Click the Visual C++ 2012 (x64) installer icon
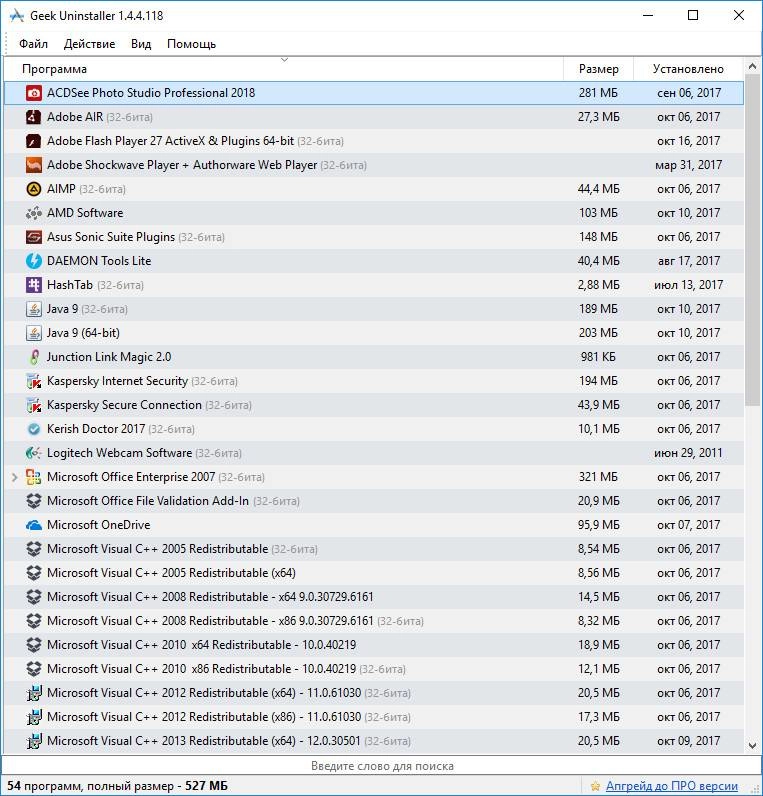This screenshot has width=763, height=796. (34, 693)
